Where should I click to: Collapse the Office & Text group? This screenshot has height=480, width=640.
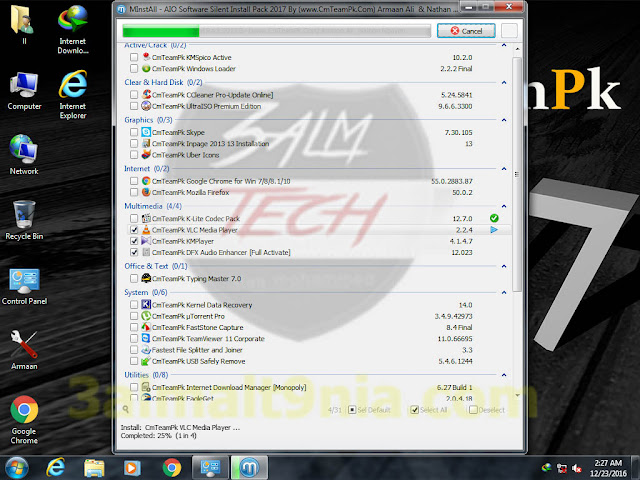(504, 266)
